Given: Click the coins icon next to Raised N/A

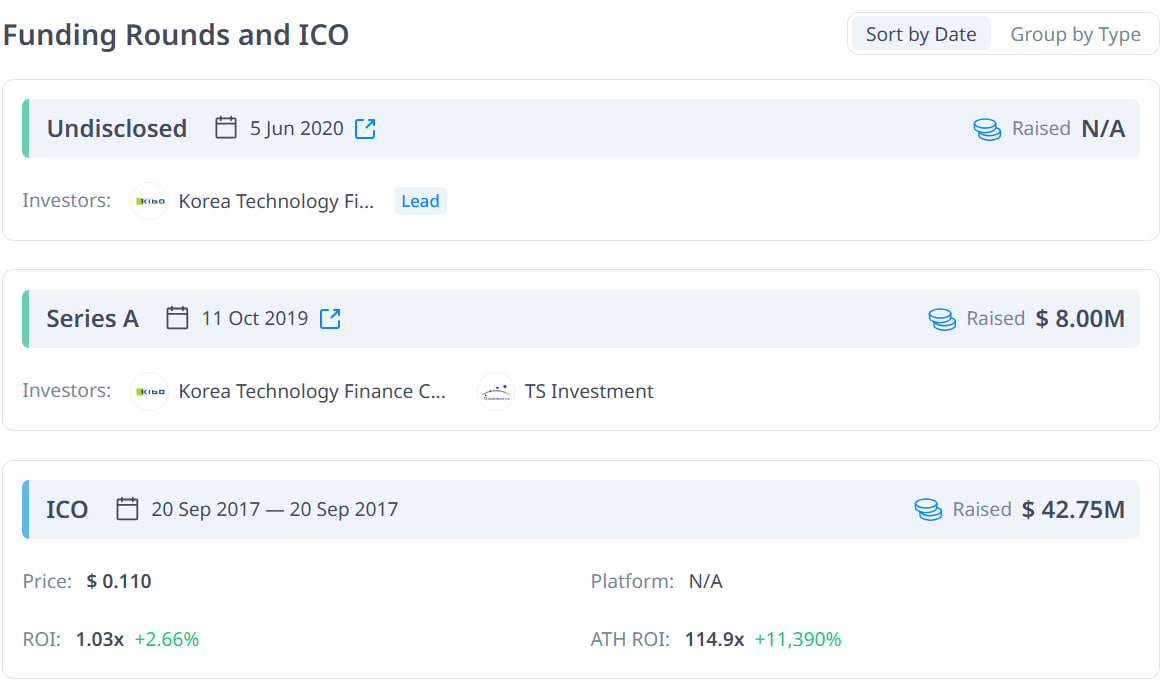Looking at the screenshot, I should [987, 129].
